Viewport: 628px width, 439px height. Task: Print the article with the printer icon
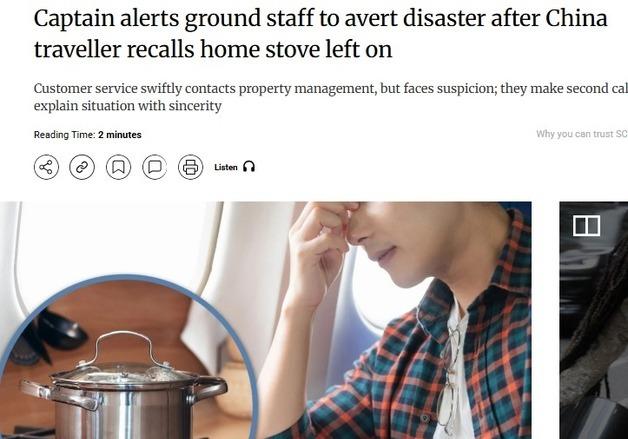tap(191, 167)
